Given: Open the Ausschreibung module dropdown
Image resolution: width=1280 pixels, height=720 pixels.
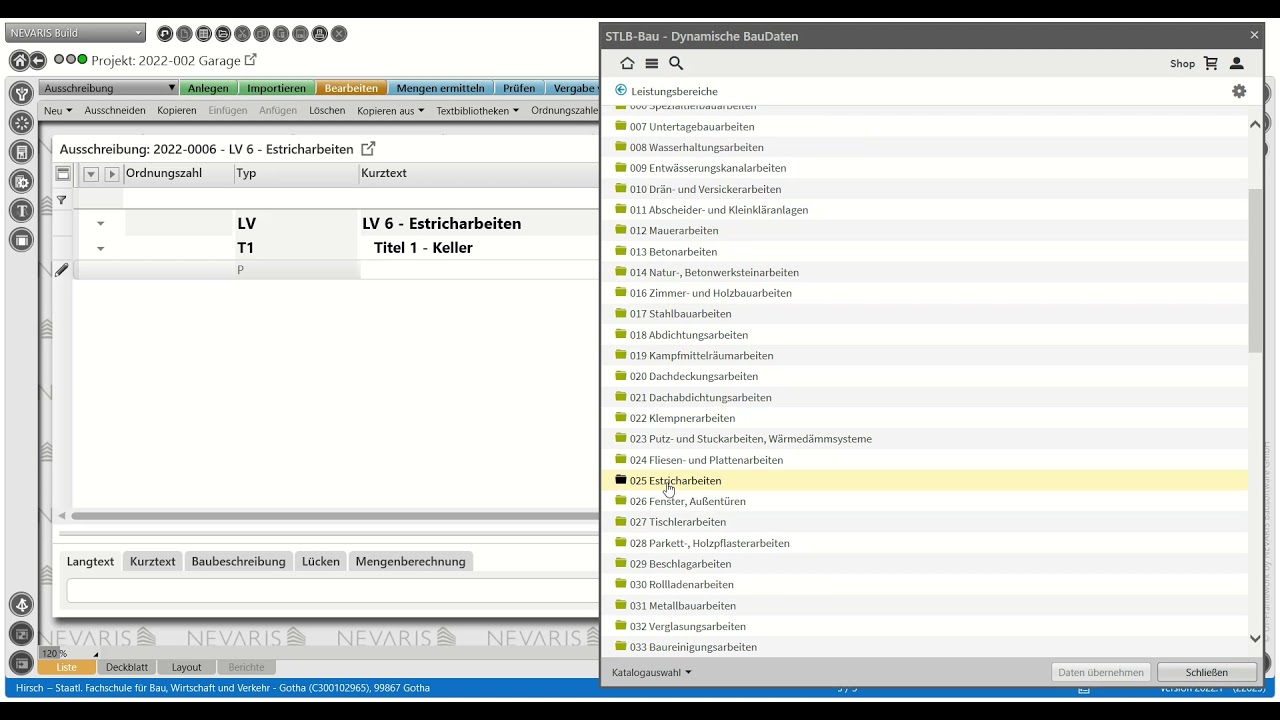Looking at the screenshot, I should point(109,88).
